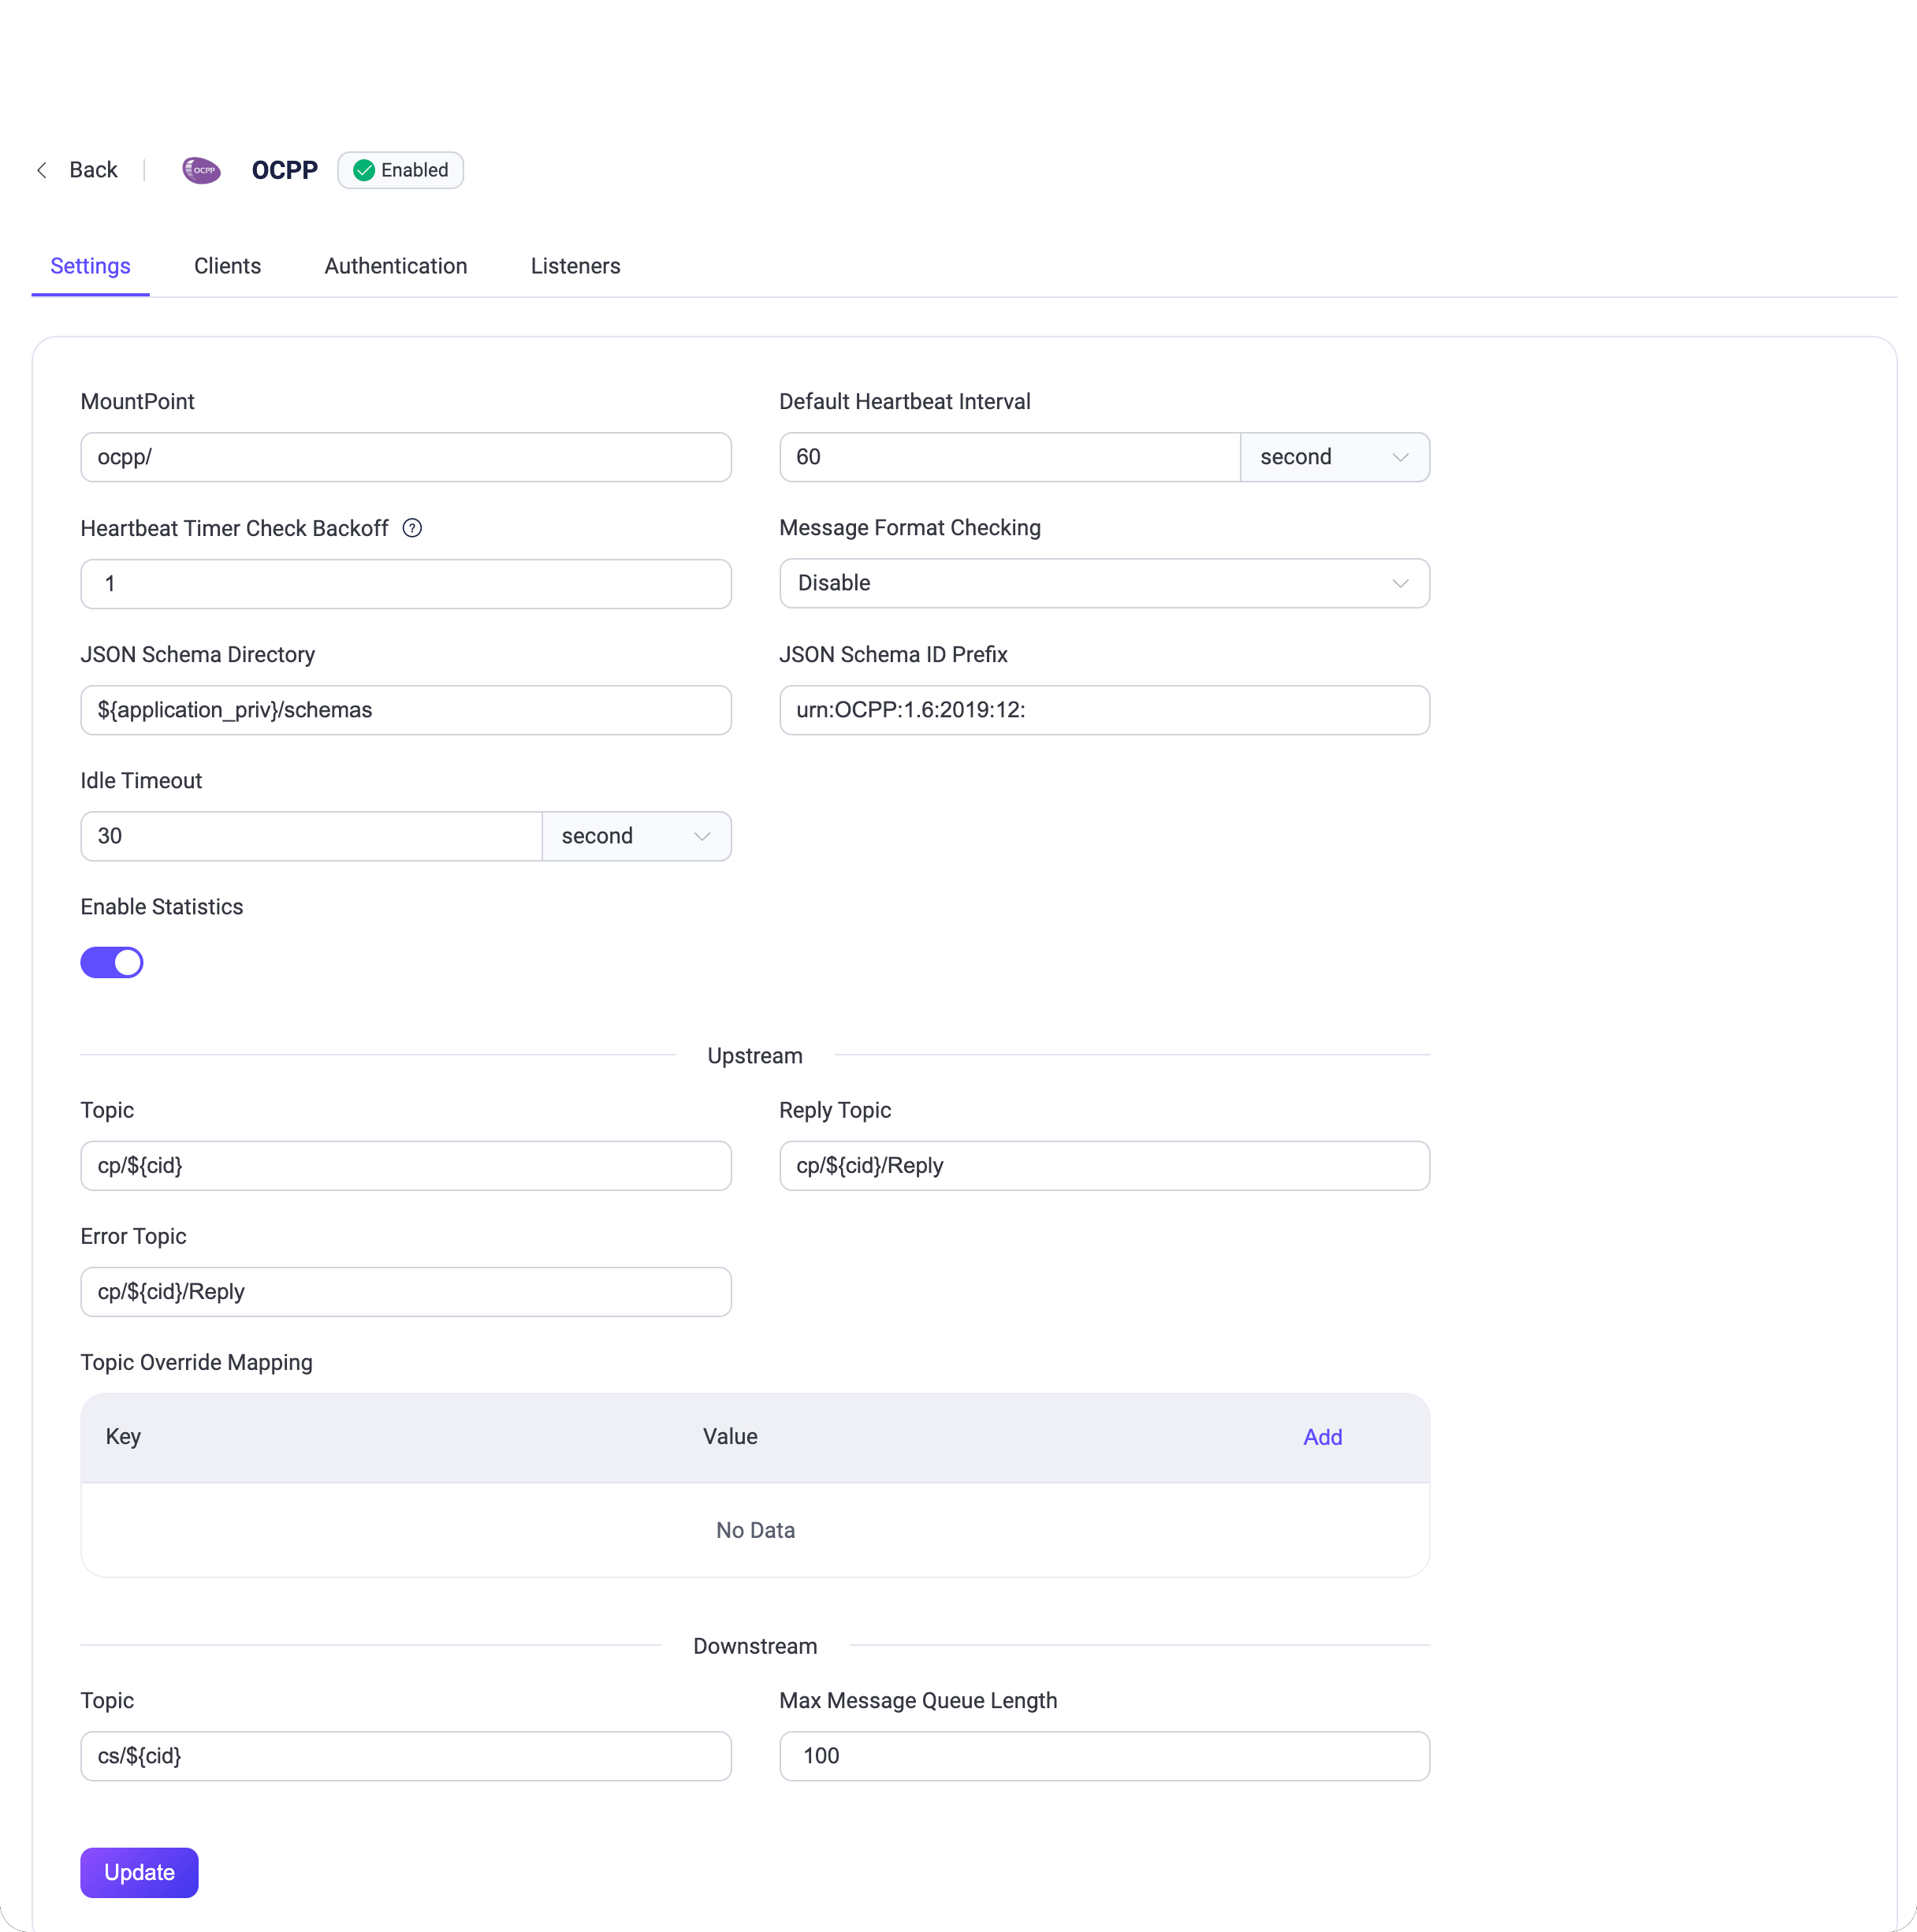This screenshot has height=1932, width=1917.
Task: Click the green Enabled checkmark icon
Action: 364,170
